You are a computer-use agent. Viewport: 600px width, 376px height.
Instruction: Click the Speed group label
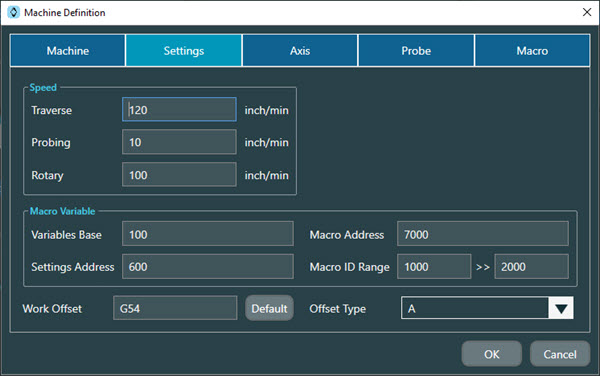coord(43,88)
